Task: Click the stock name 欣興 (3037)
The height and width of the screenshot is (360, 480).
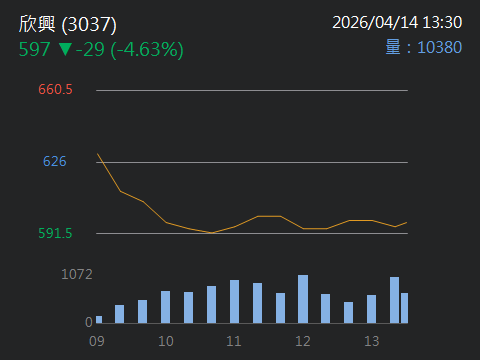Action: [68, 24]
